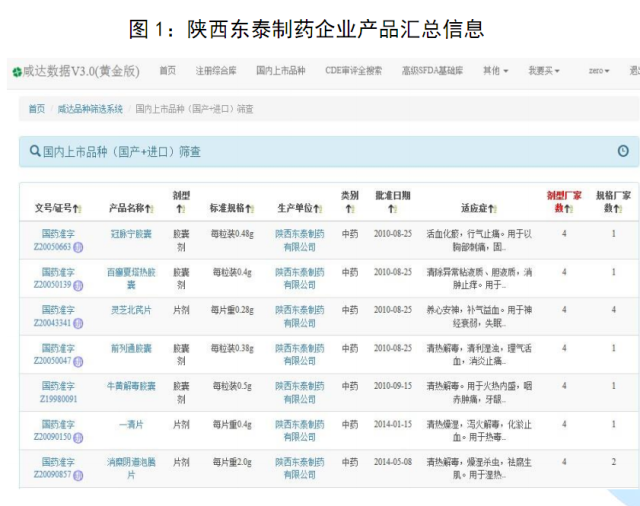Open the 其他 dropdown menu

tap(496, 71)
